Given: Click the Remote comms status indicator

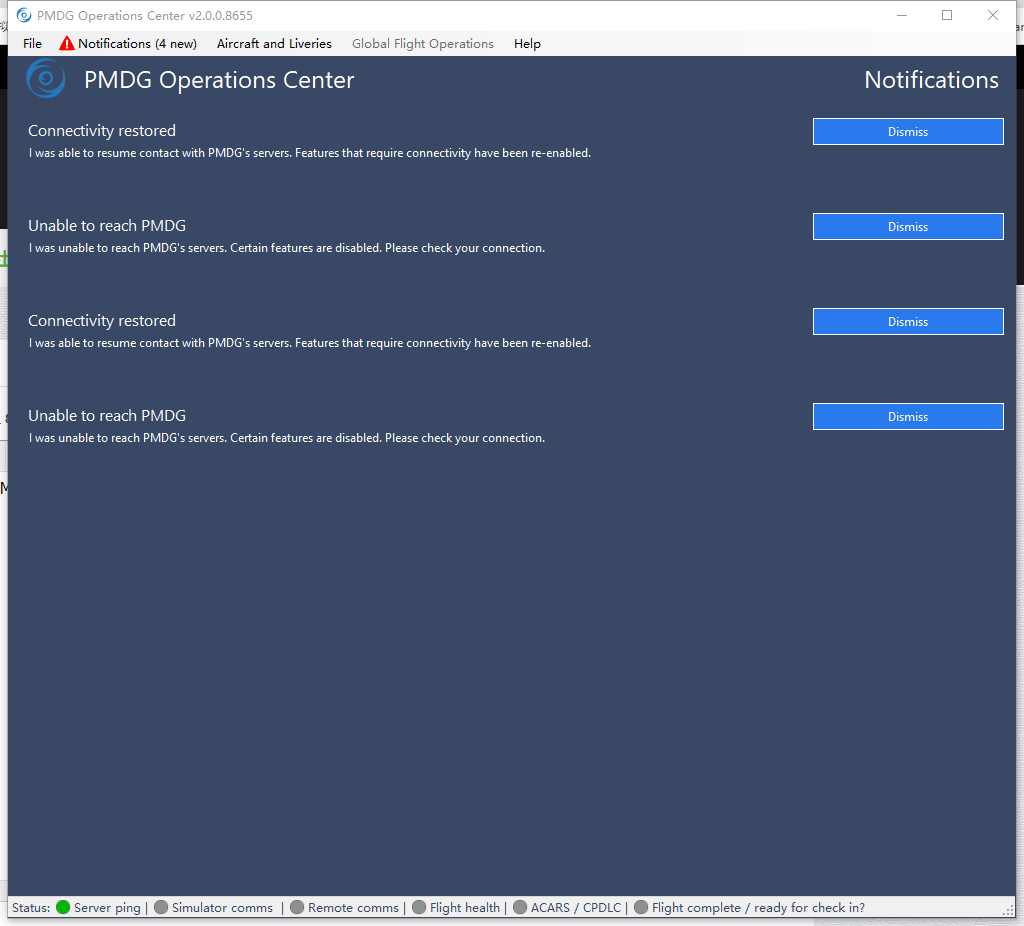Looking at the screenshot, I should click(296, 907).
